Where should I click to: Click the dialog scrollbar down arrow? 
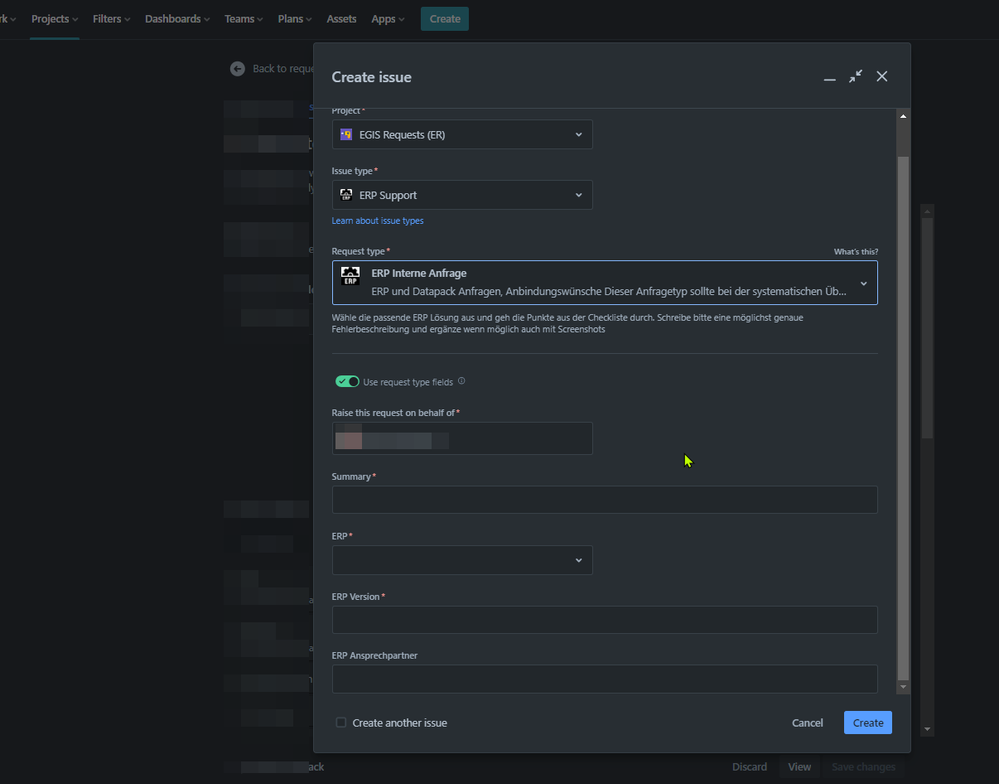(x=903, y=687)
